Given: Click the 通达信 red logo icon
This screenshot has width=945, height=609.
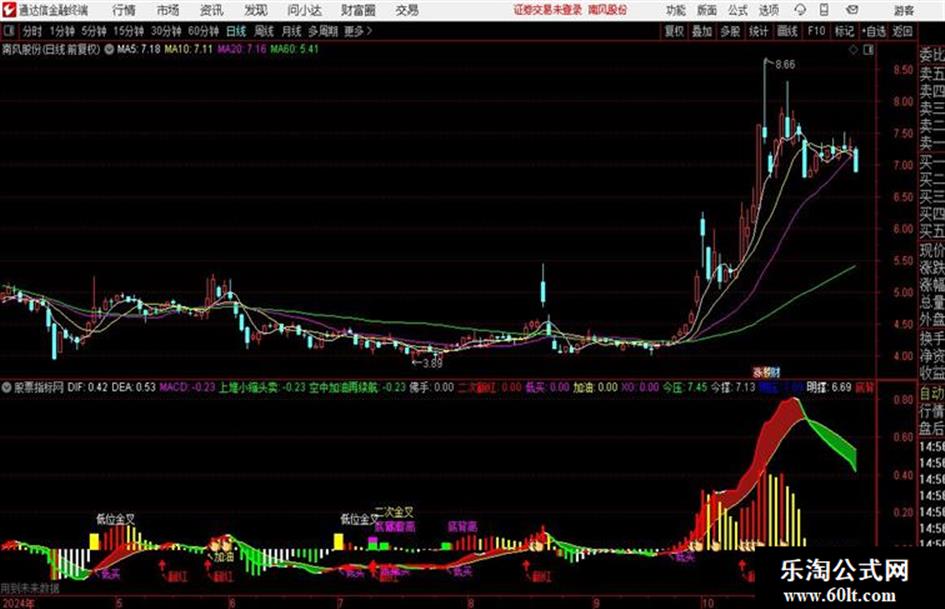Looking at the screenshot, I should 9,10.
